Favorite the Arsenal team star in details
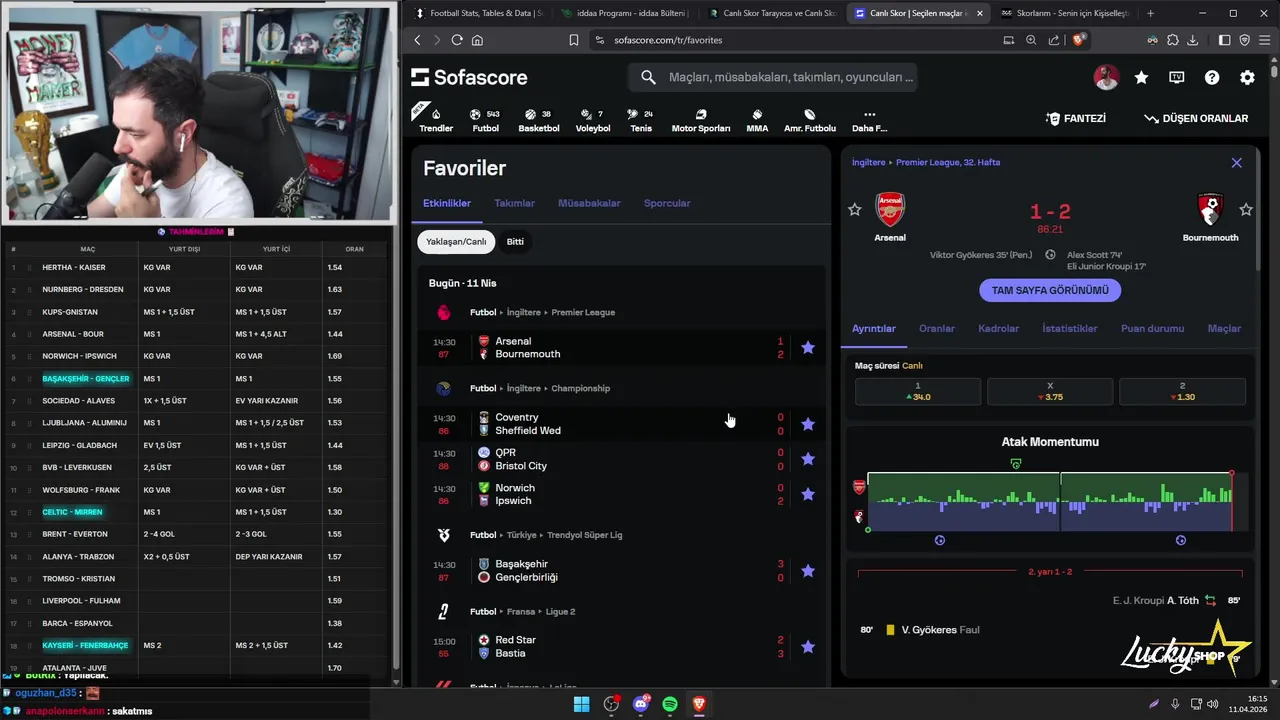Viewport: 1280px width, 720px height. click(854, 210)
